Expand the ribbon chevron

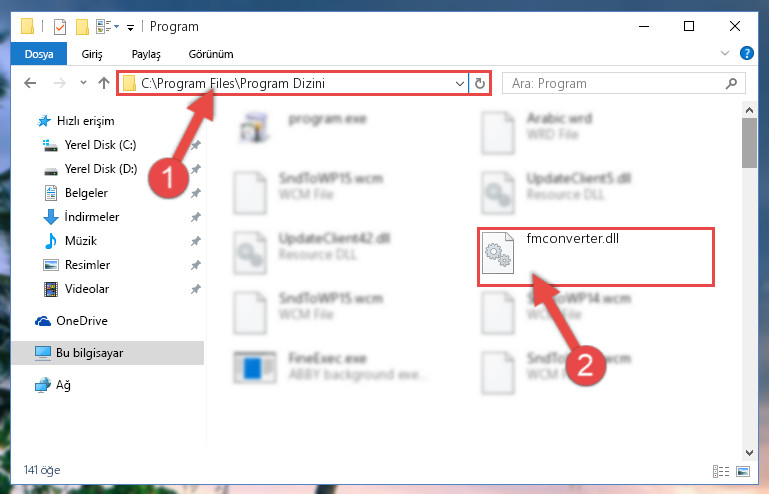tap(725, 53)
